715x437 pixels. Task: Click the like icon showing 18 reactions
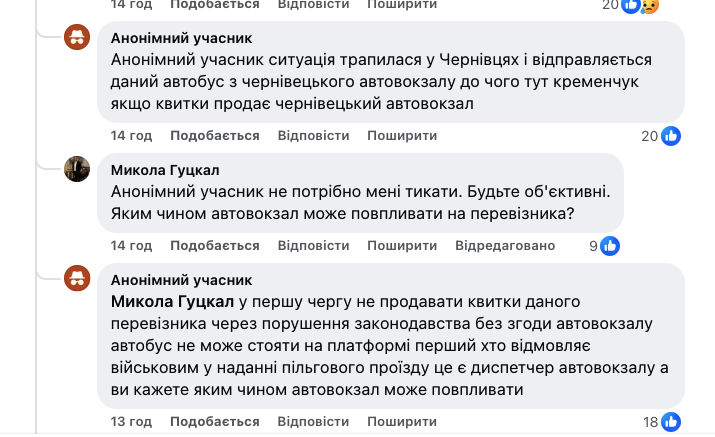tap(671, 422)
